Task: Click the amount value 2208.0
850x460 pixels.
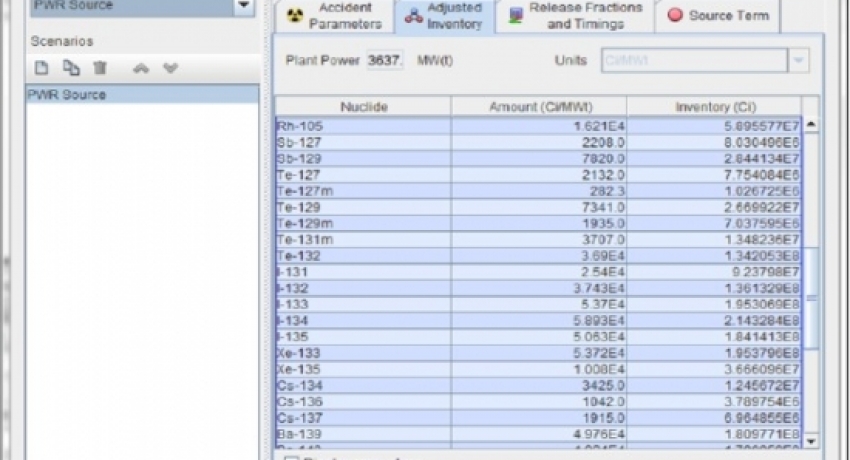Action: [x=603, y=142]
